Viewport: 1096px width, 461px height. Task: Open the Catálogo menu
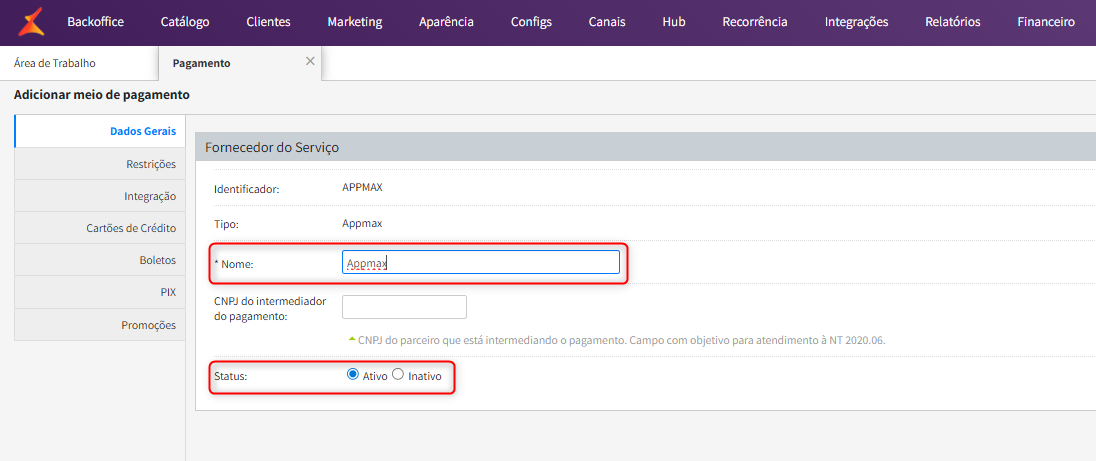(185, 22)
